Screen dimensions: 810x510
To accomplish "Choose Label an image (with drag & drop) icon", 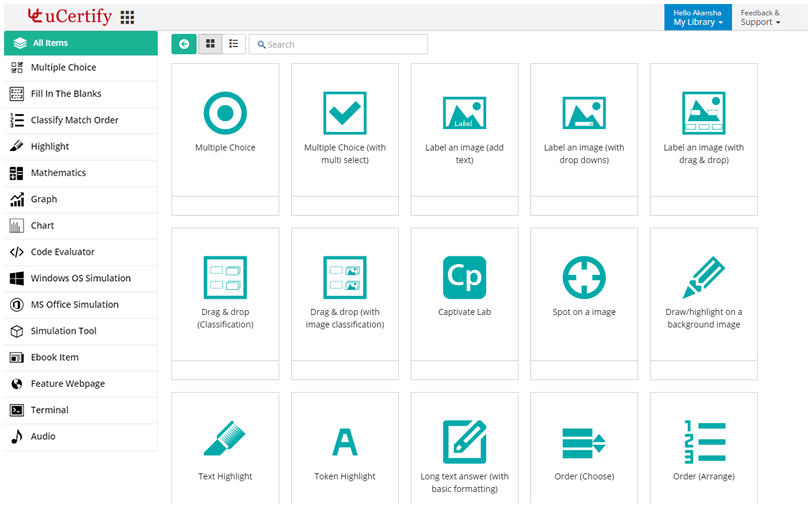I will 704,113.
